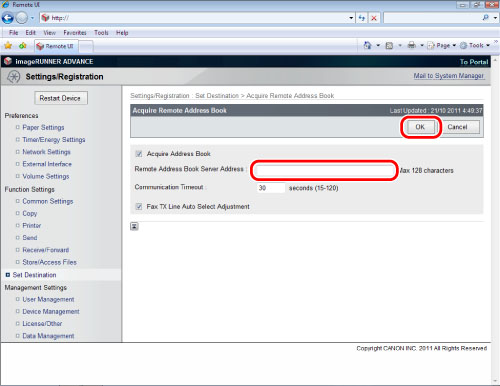Click Mail to System Manager link
Screen dimensions: 500x386
[x=449, y=76]
